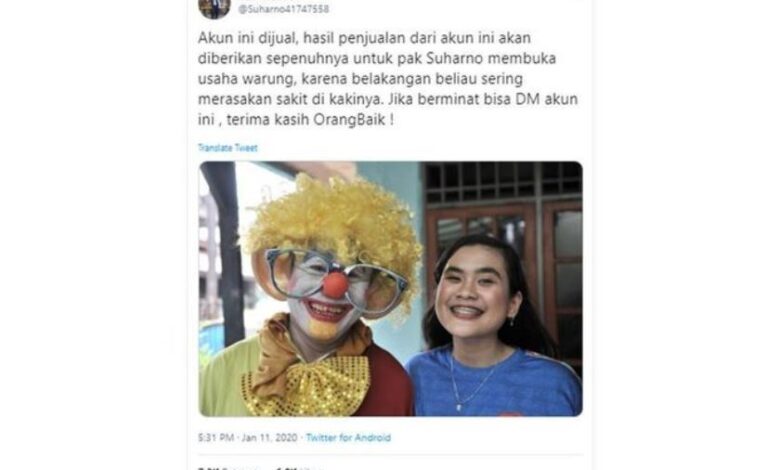
Task: Click the clown's red nose in photo
Action: point(335,285)
